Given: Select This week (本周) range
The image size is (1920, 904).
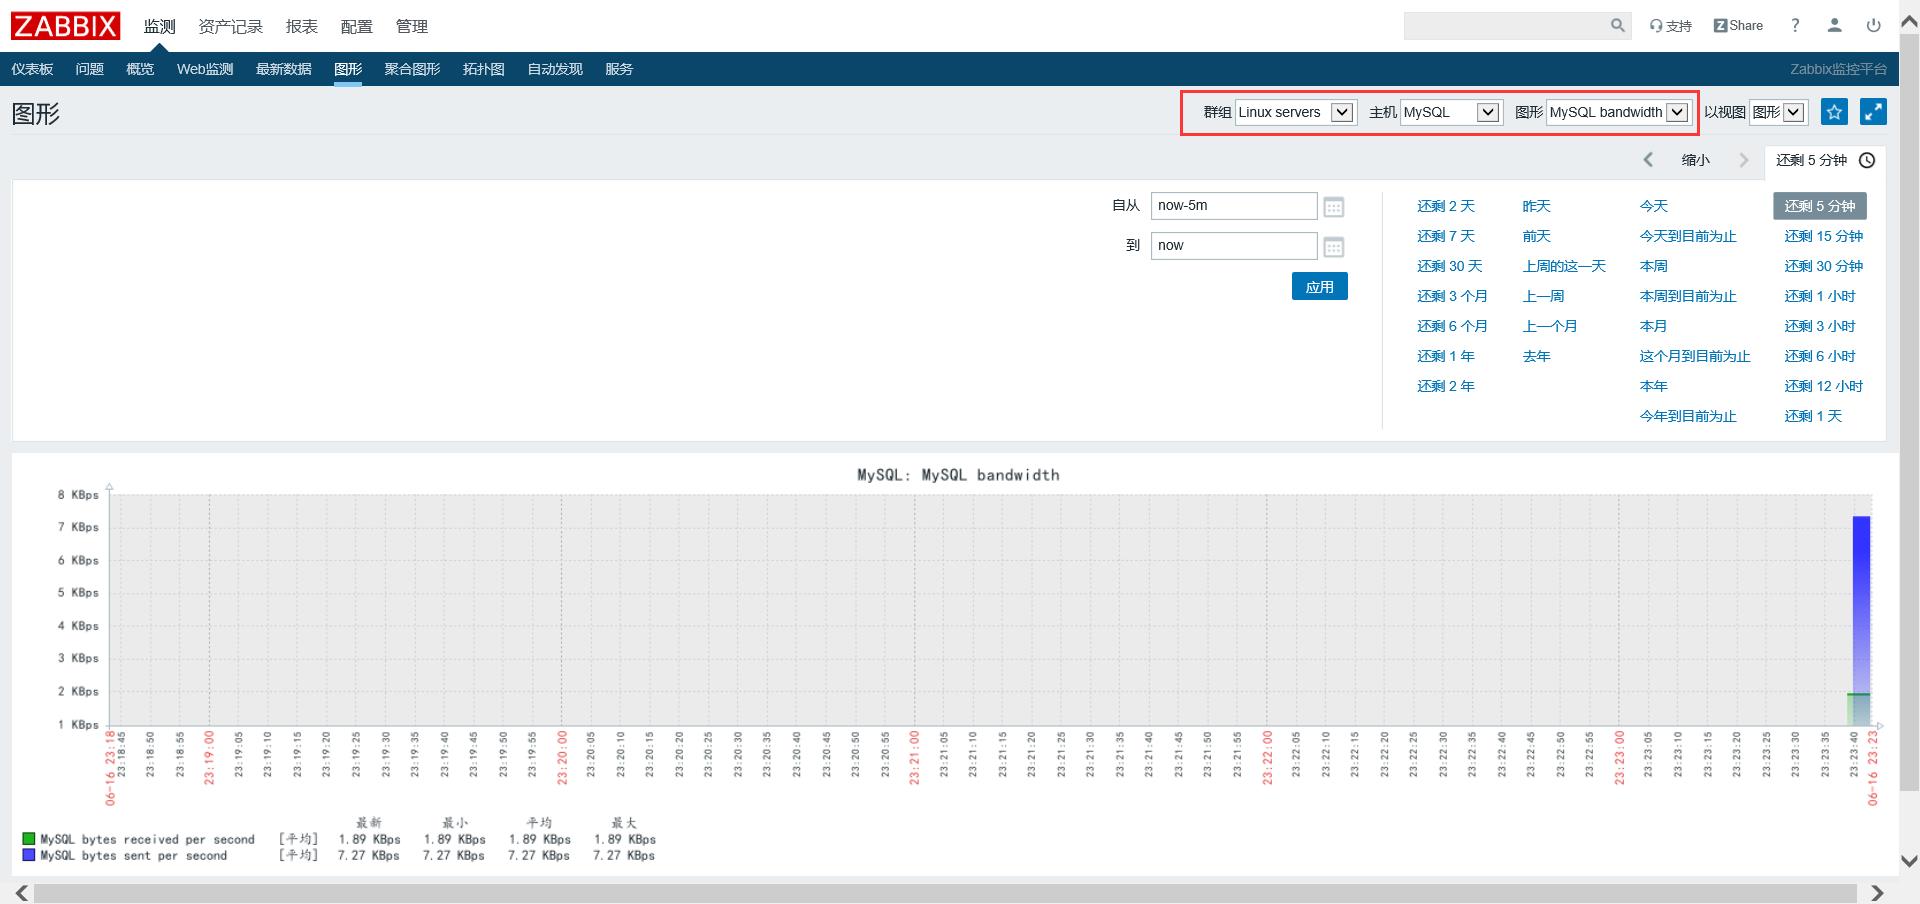Looking at the screenshot, I should pos(1653,266).
